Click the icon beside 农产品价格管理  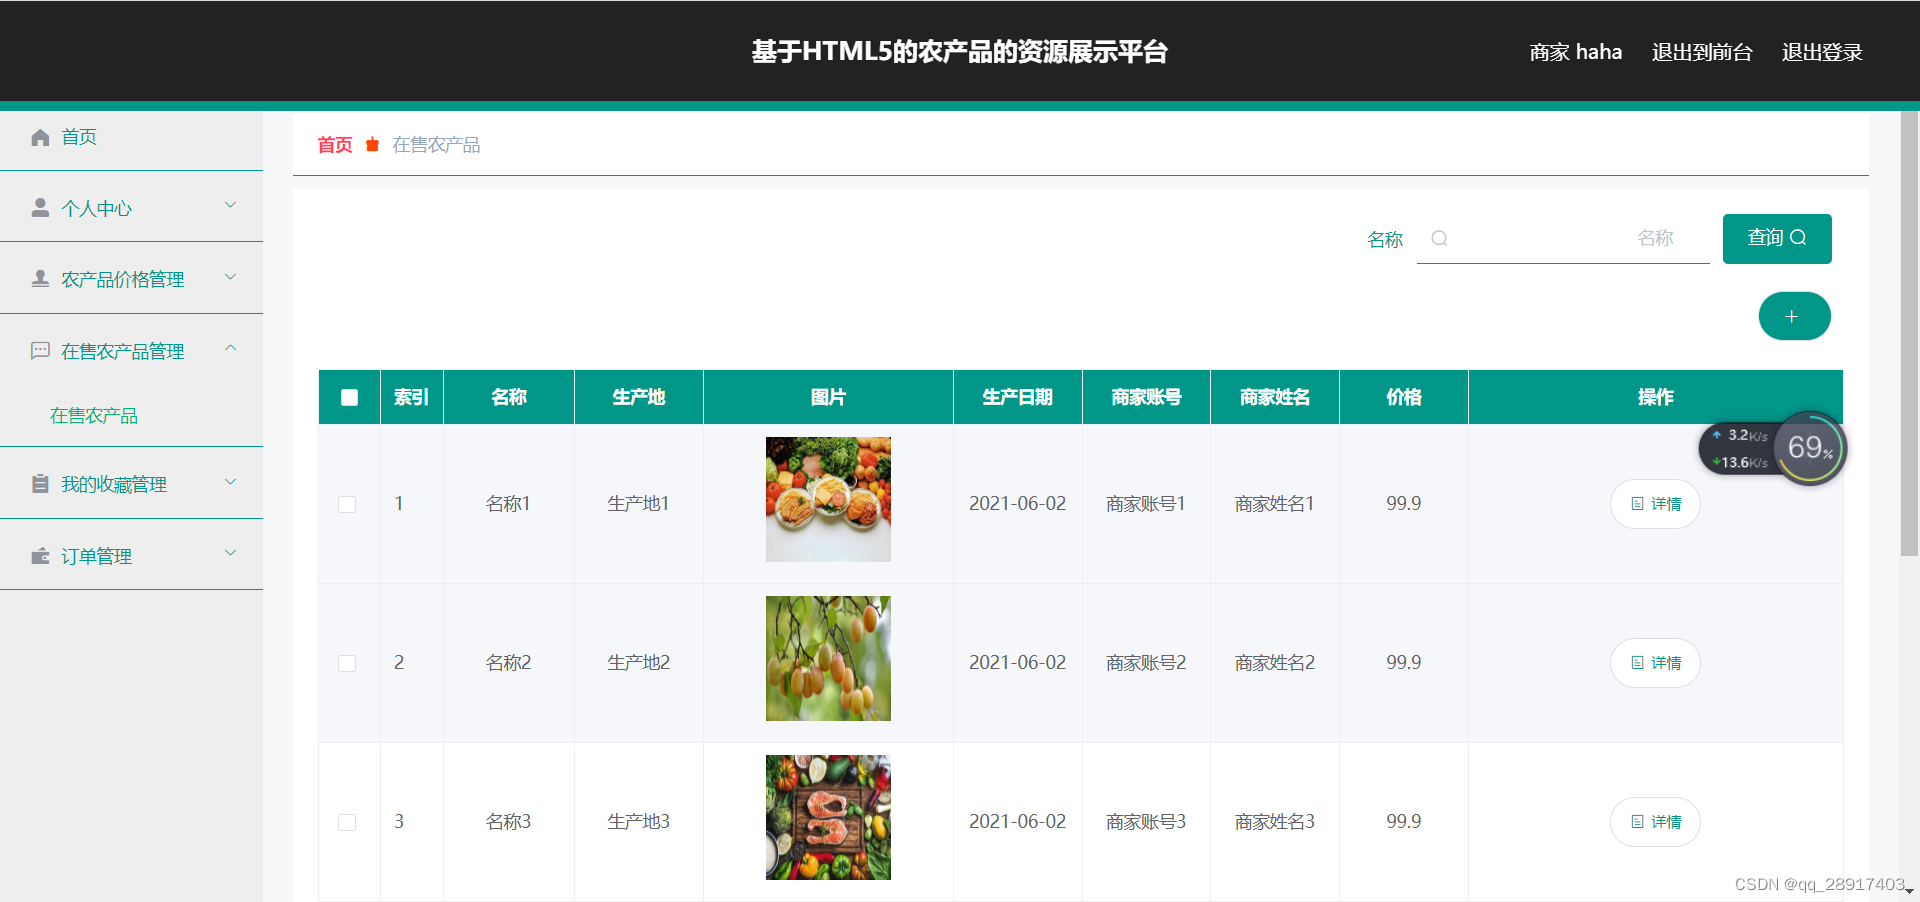(40, 278)
